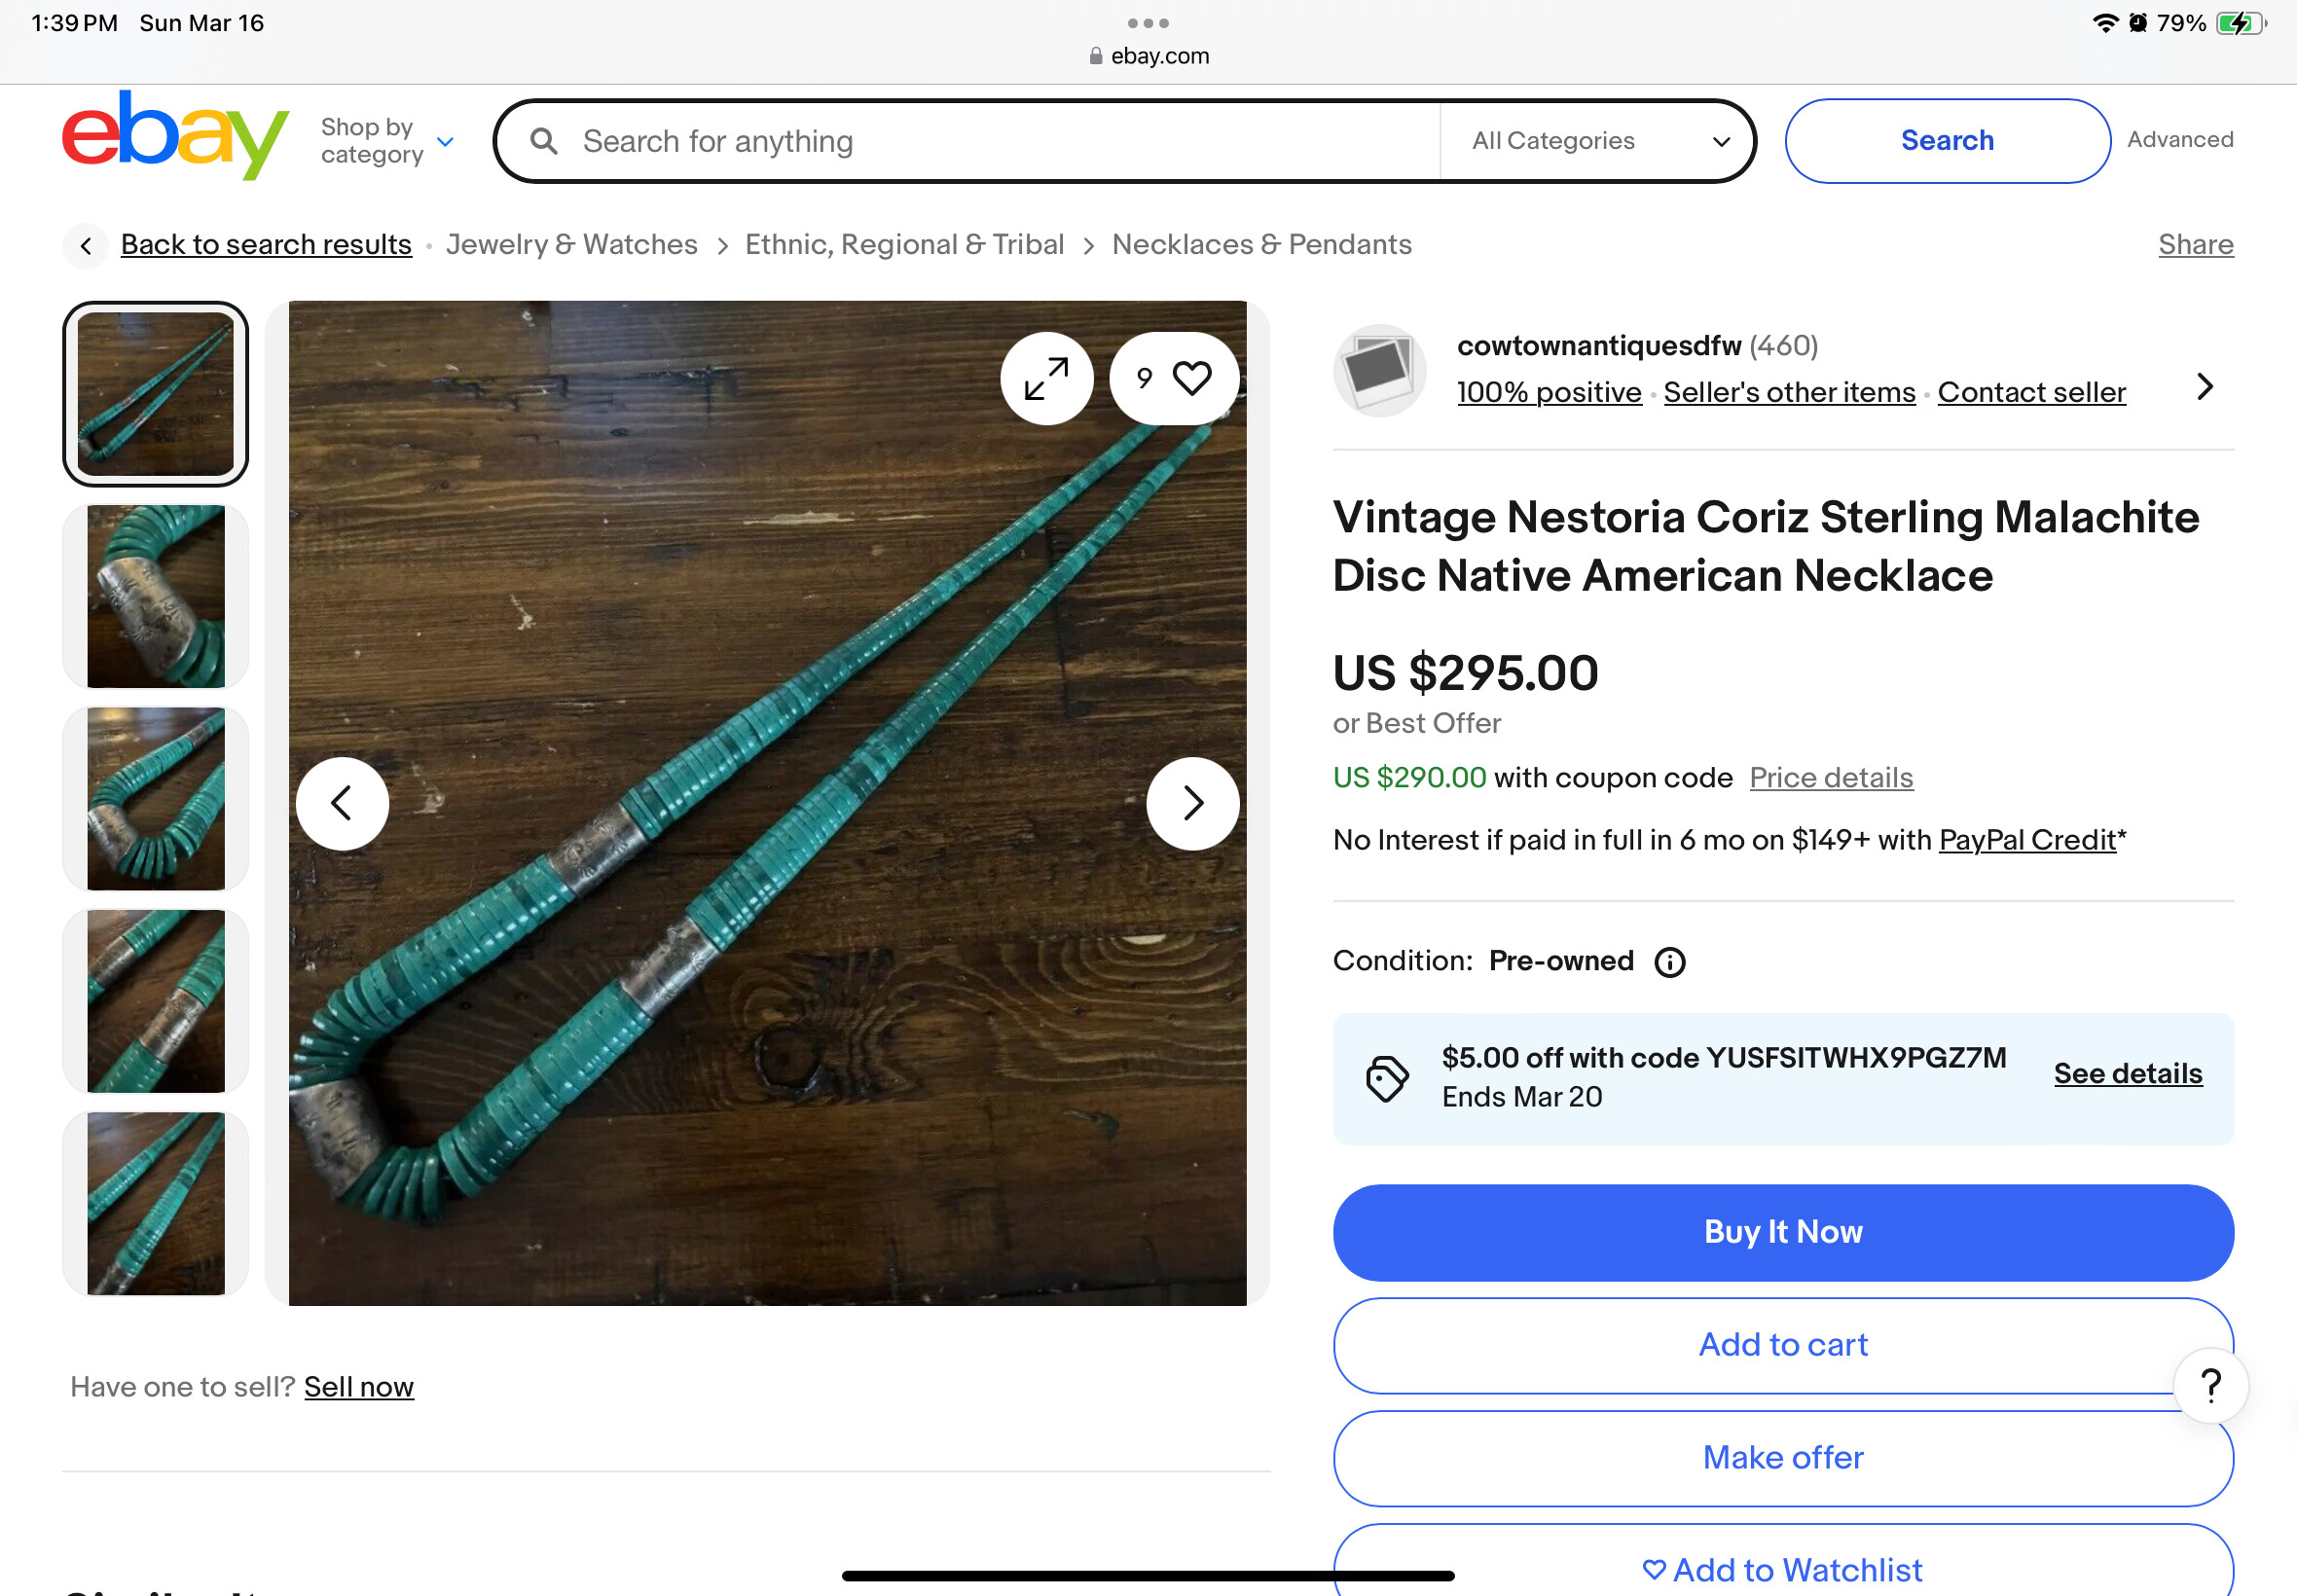Click the Buy It Now button

click(1783, 1232)
